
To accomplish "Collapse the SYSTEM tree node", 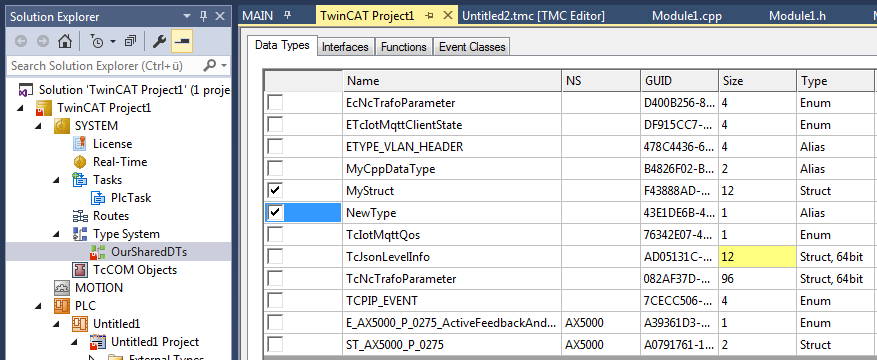I will pyautogui.click(x=39, y=126).
